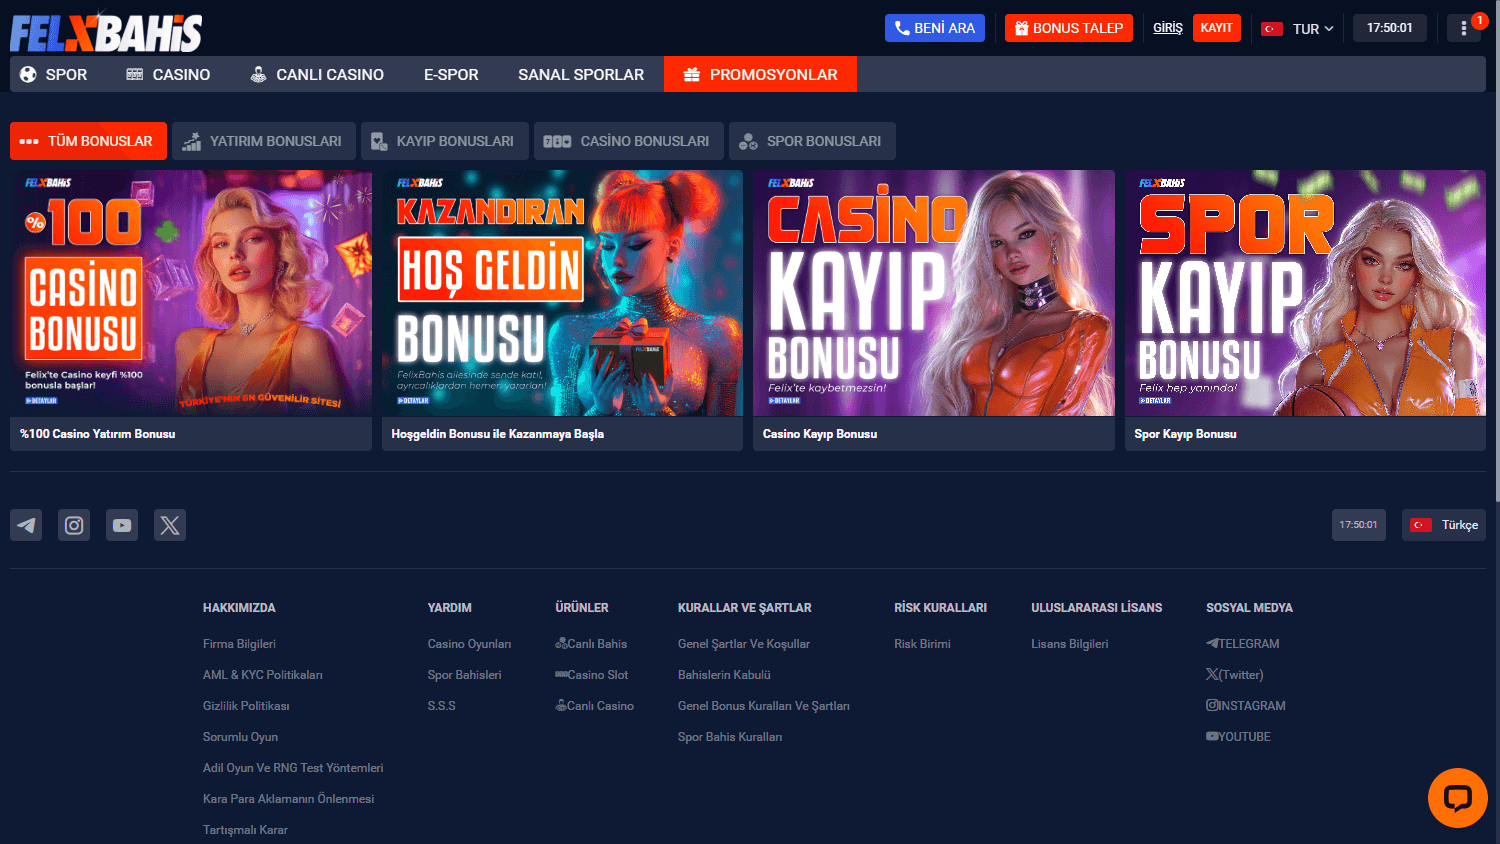Select the TÜM BONUSLAR filter tab
Image resolution: width=1500 pixels, height=844 pixels.
pyautogui.click(x=88, y=141)
